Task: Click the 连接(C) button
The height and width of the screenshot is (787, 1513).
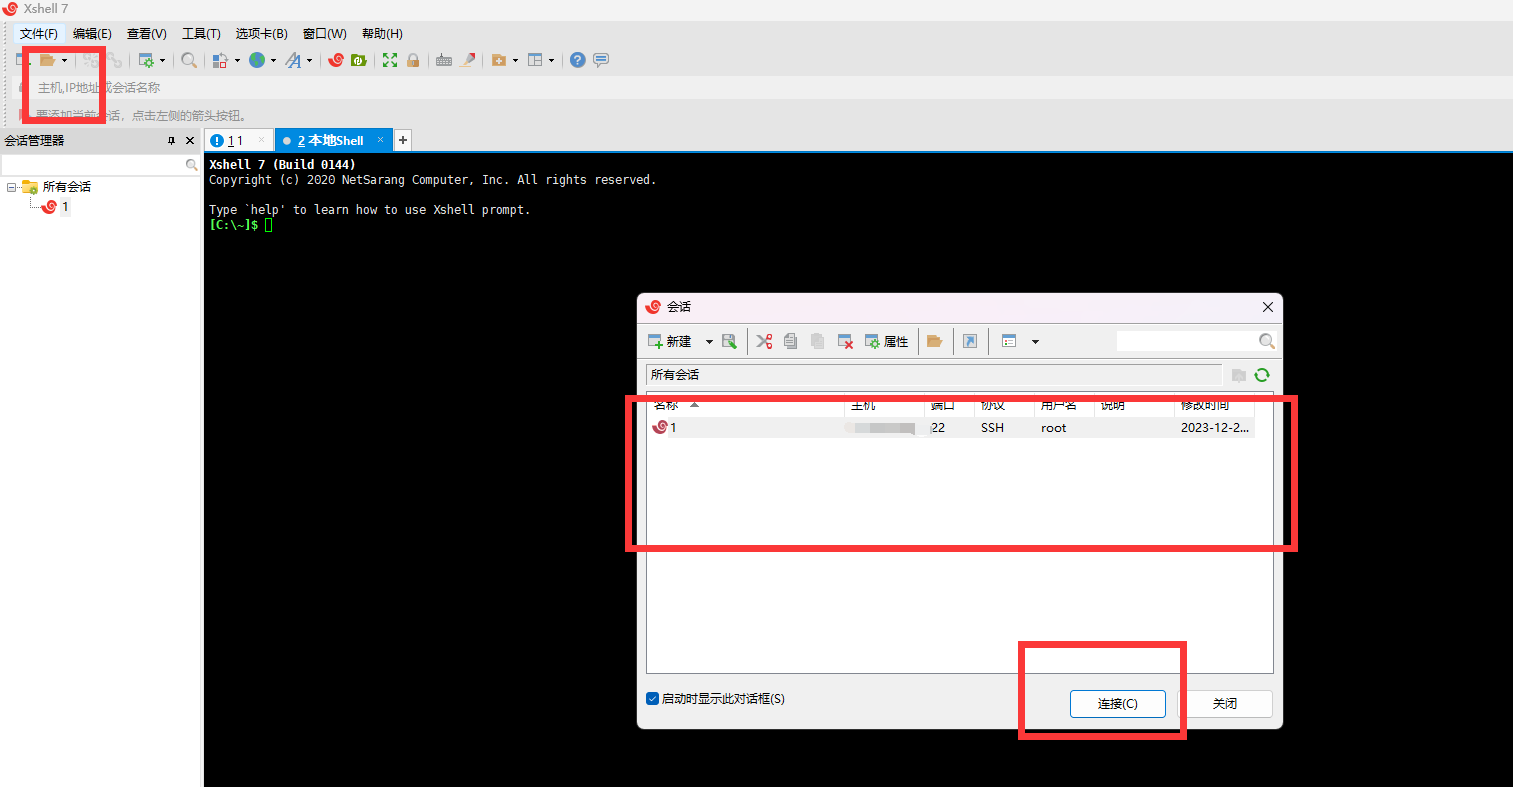Action: (1118, 704)
